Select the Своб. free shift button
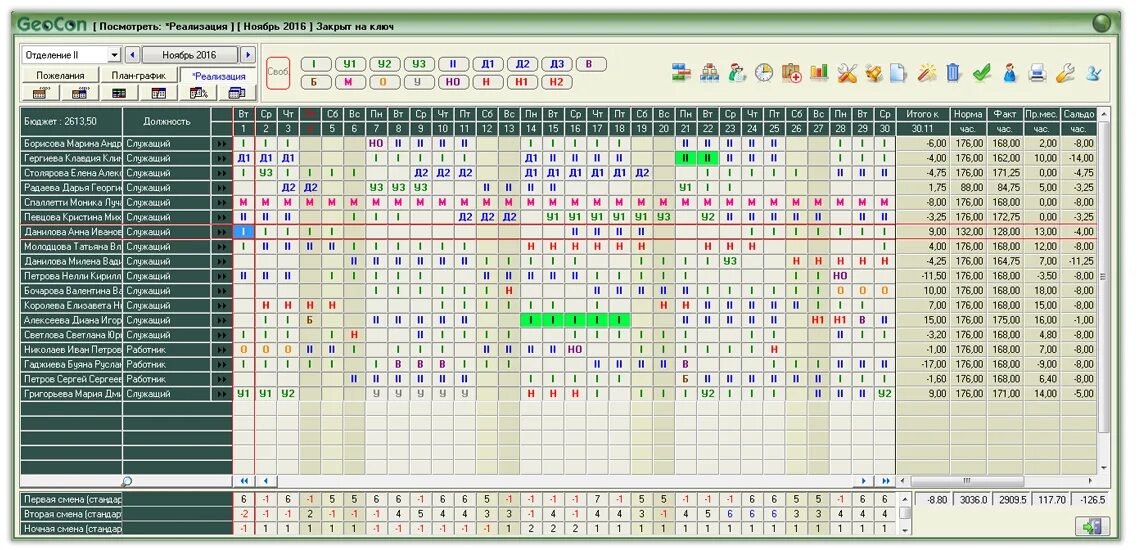This screenshot has height=550, width=1140. (278, 73)
